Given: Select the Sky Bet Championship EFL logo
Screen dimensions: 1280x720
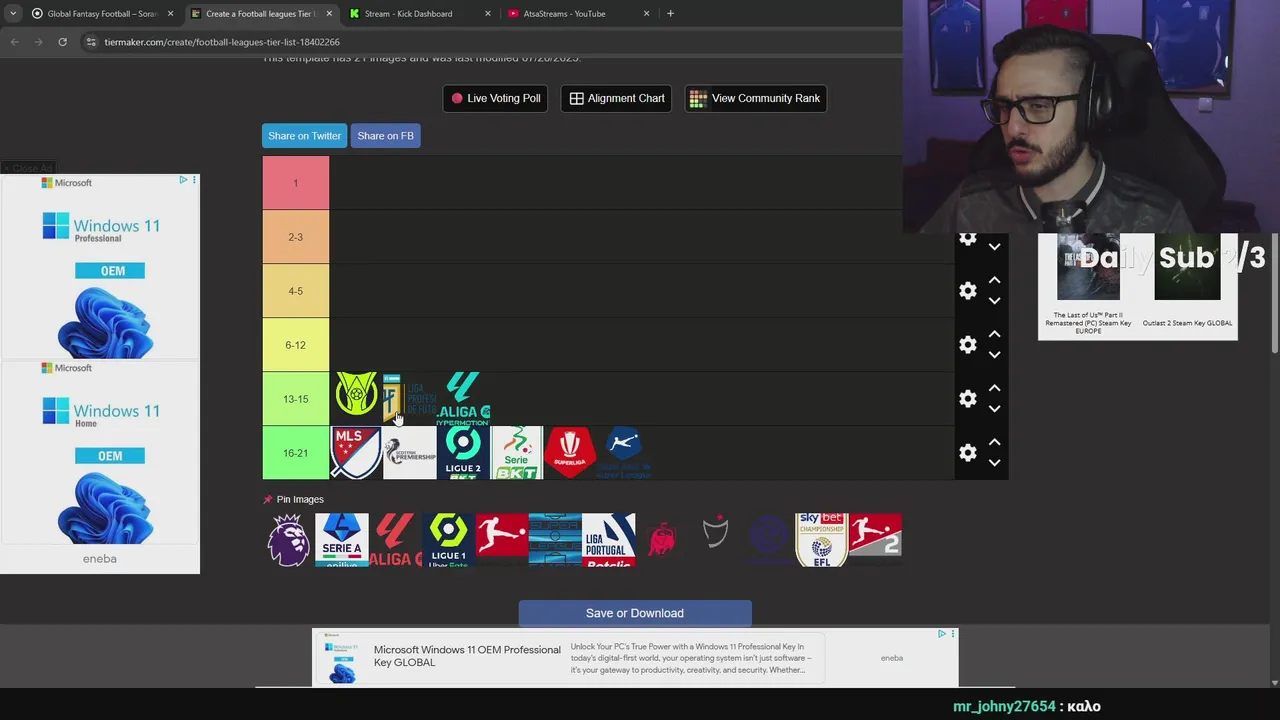Looking at the screenshot, I should tap(822, 540).
